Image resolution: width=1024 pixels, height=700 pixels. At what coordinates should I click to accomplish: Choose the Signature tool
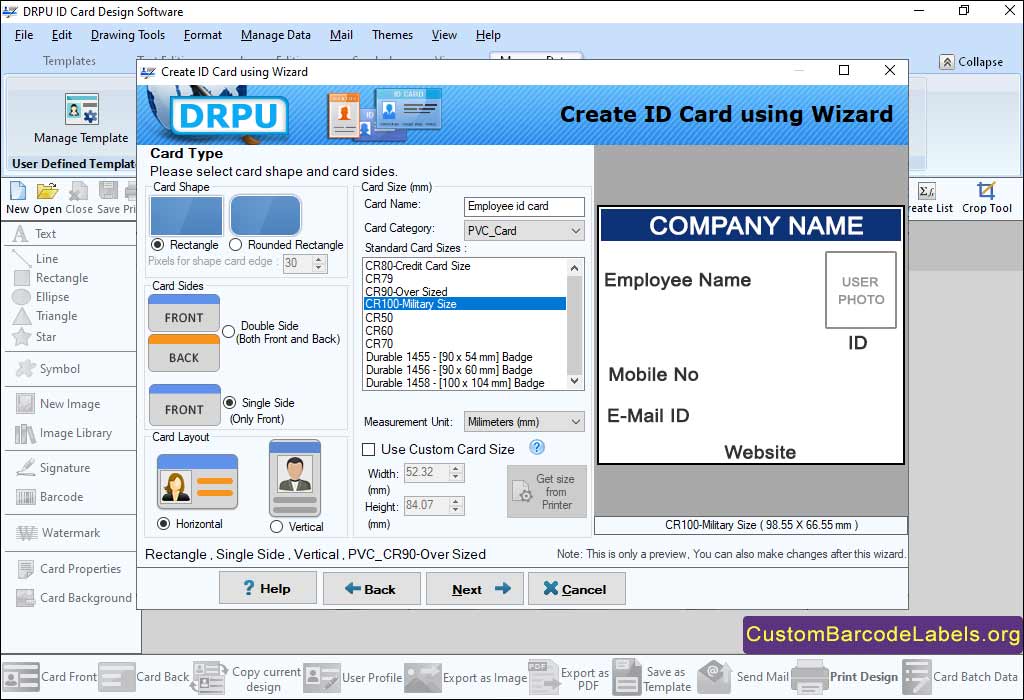(x=53, y=468)
